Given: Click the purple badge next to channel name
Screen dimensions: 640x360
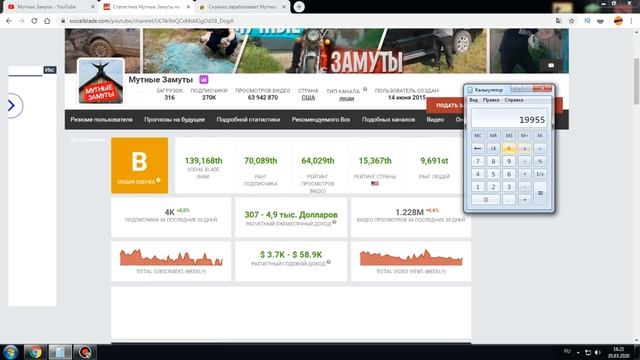Looking at the screenshot, I should click(204, 79).
